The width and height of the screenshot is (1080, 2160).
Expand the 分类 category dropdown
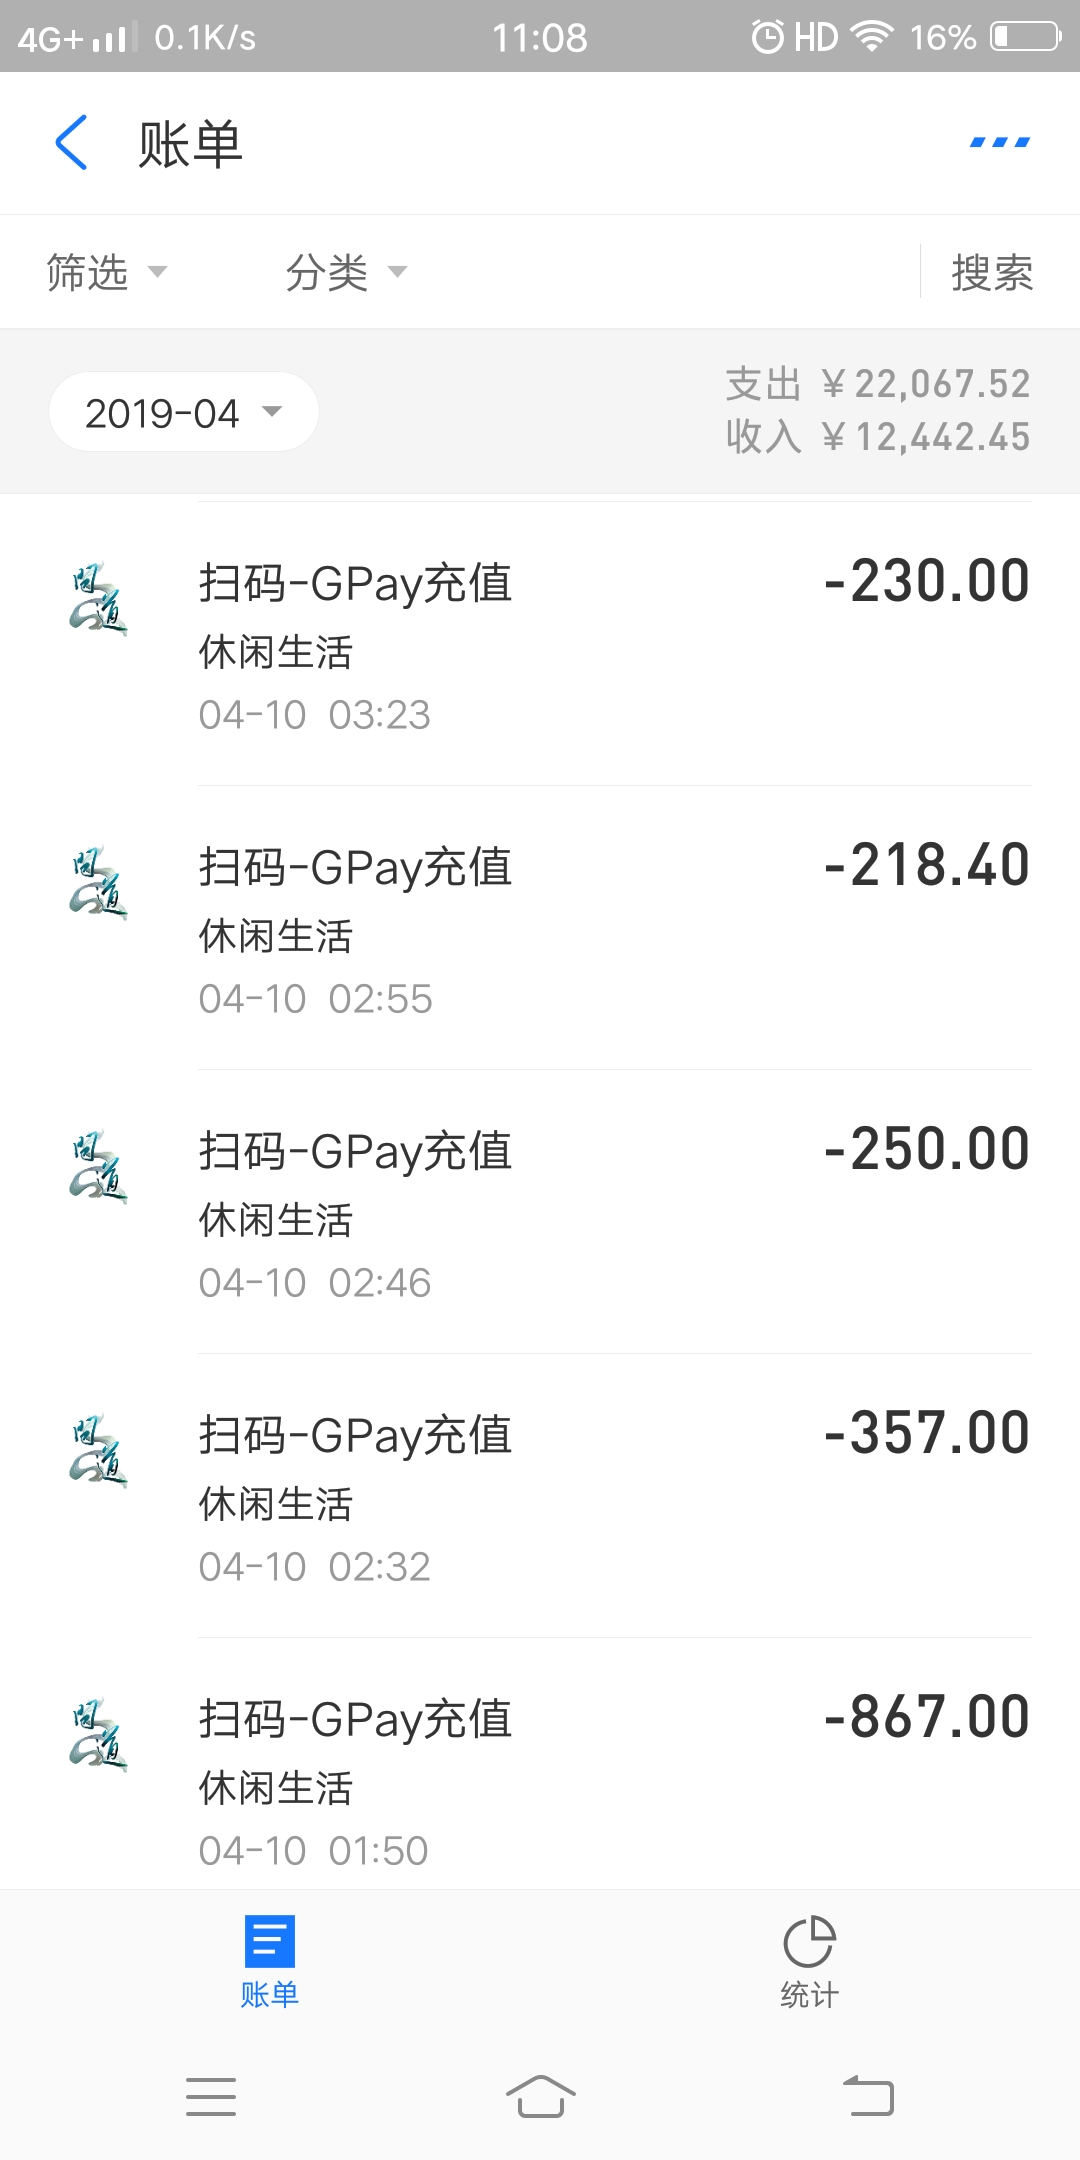pyautogui.click(x=346, y=272)
